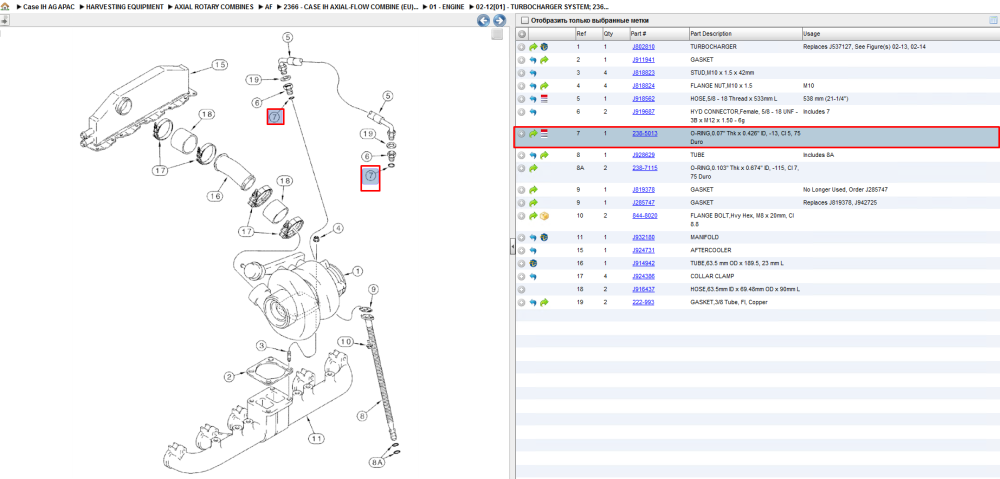The width and height of the screenshot is (1000, 479).
Task: Open part number 222-993 link
Action: pyautogui.click(x=643, y=302)
